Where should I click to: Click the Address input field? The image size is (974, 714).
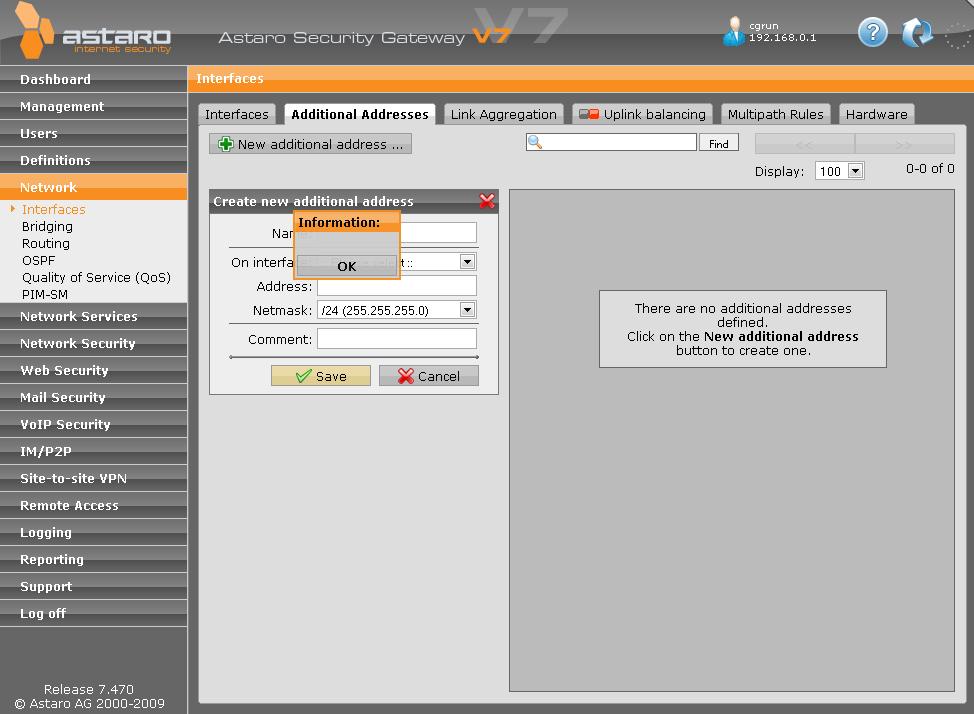(x=397, y=286)
